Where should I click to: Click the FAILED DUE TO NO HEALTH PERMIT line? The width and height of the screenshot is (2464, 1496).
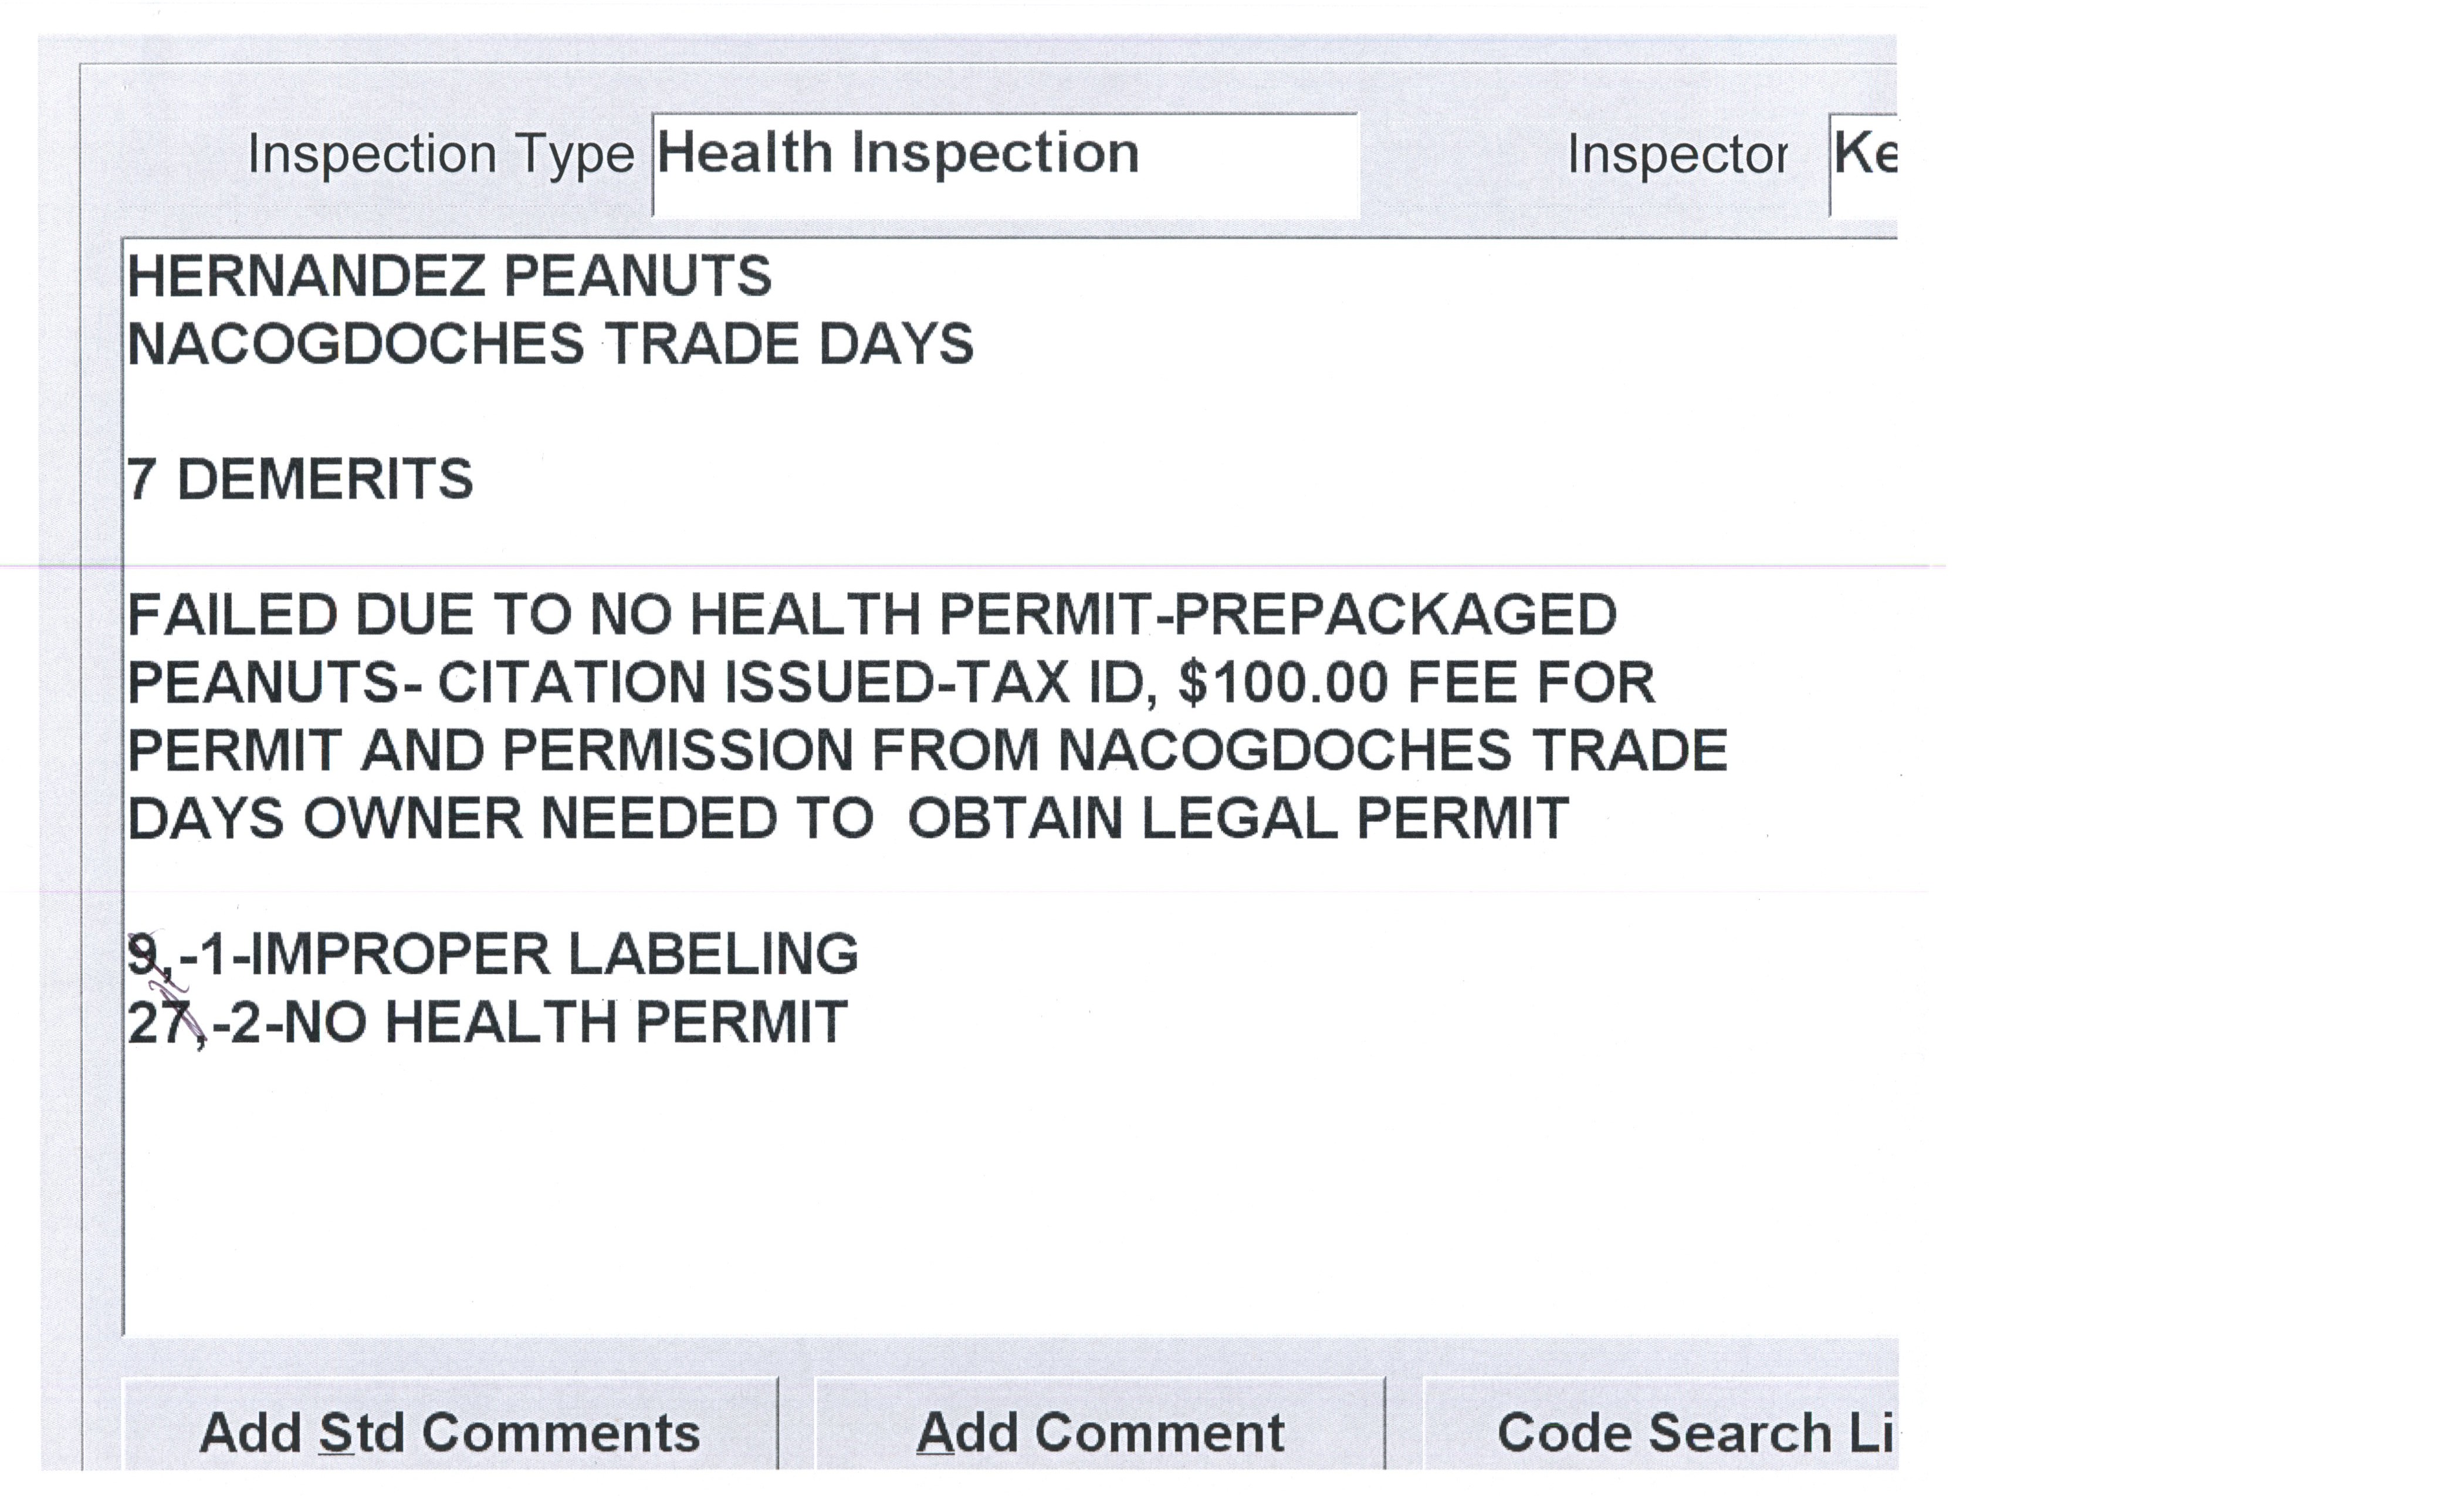pyautogui.click(x=640, y=614)
